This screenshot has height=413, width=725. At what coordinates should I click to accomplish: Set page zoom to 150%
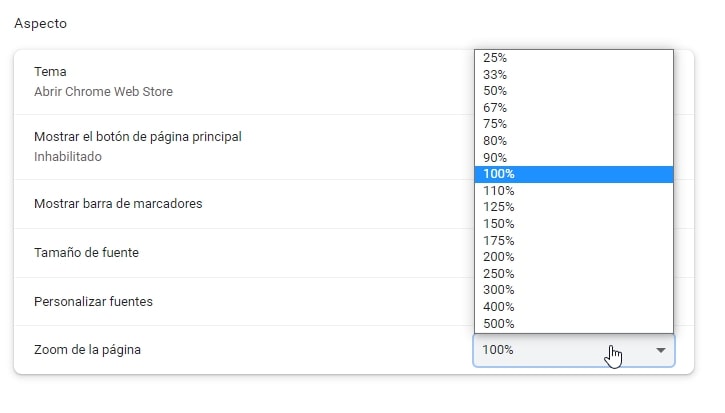click(x=574, y=224)
